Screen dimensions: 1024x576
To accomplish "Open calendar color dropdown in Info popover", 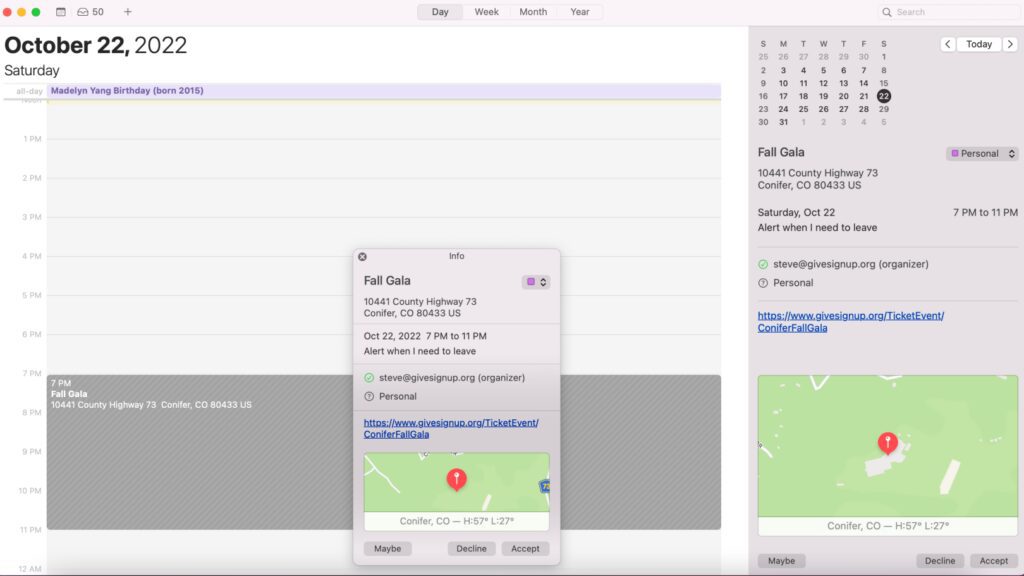I will coord(536,281).
